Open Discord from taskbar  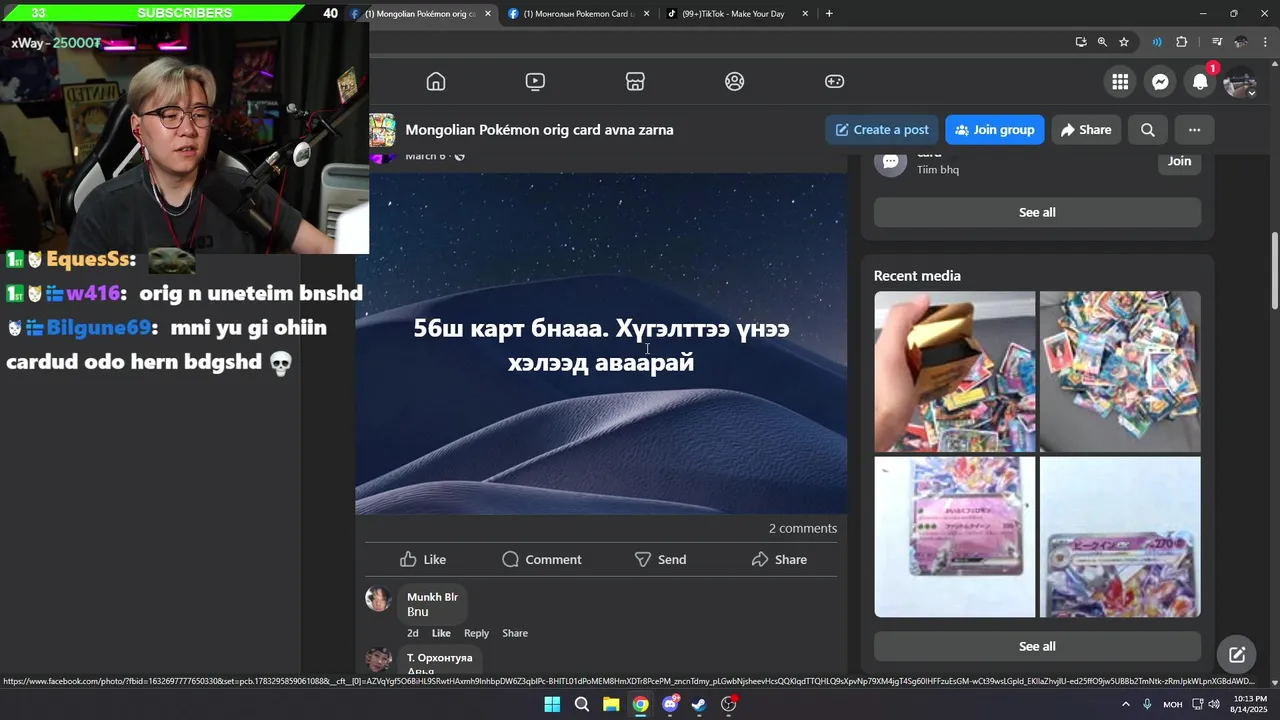(670, 705)
